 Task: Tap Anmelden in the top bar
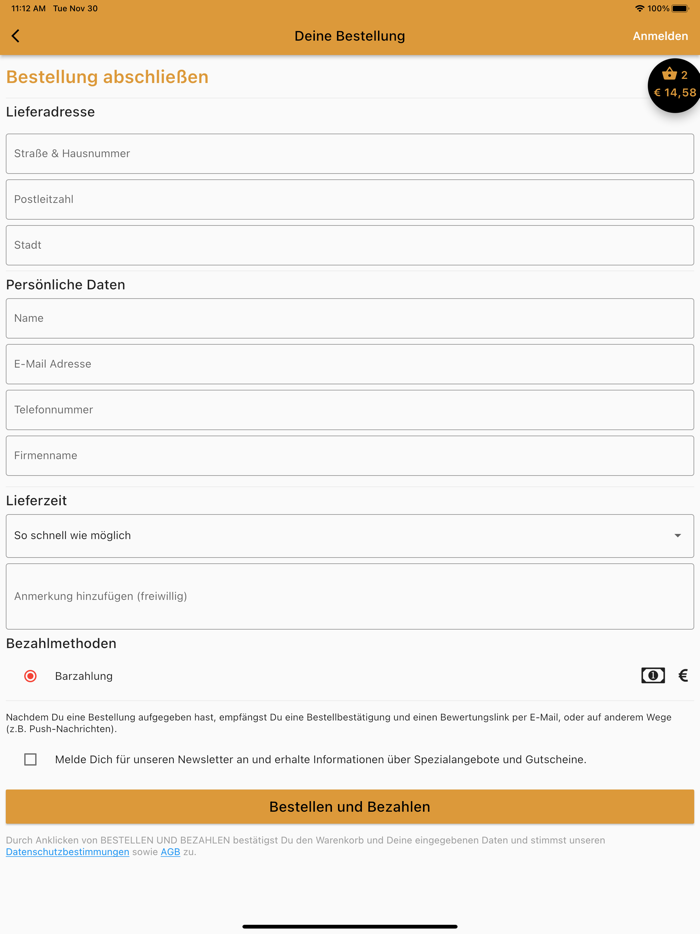click(660, 36)
